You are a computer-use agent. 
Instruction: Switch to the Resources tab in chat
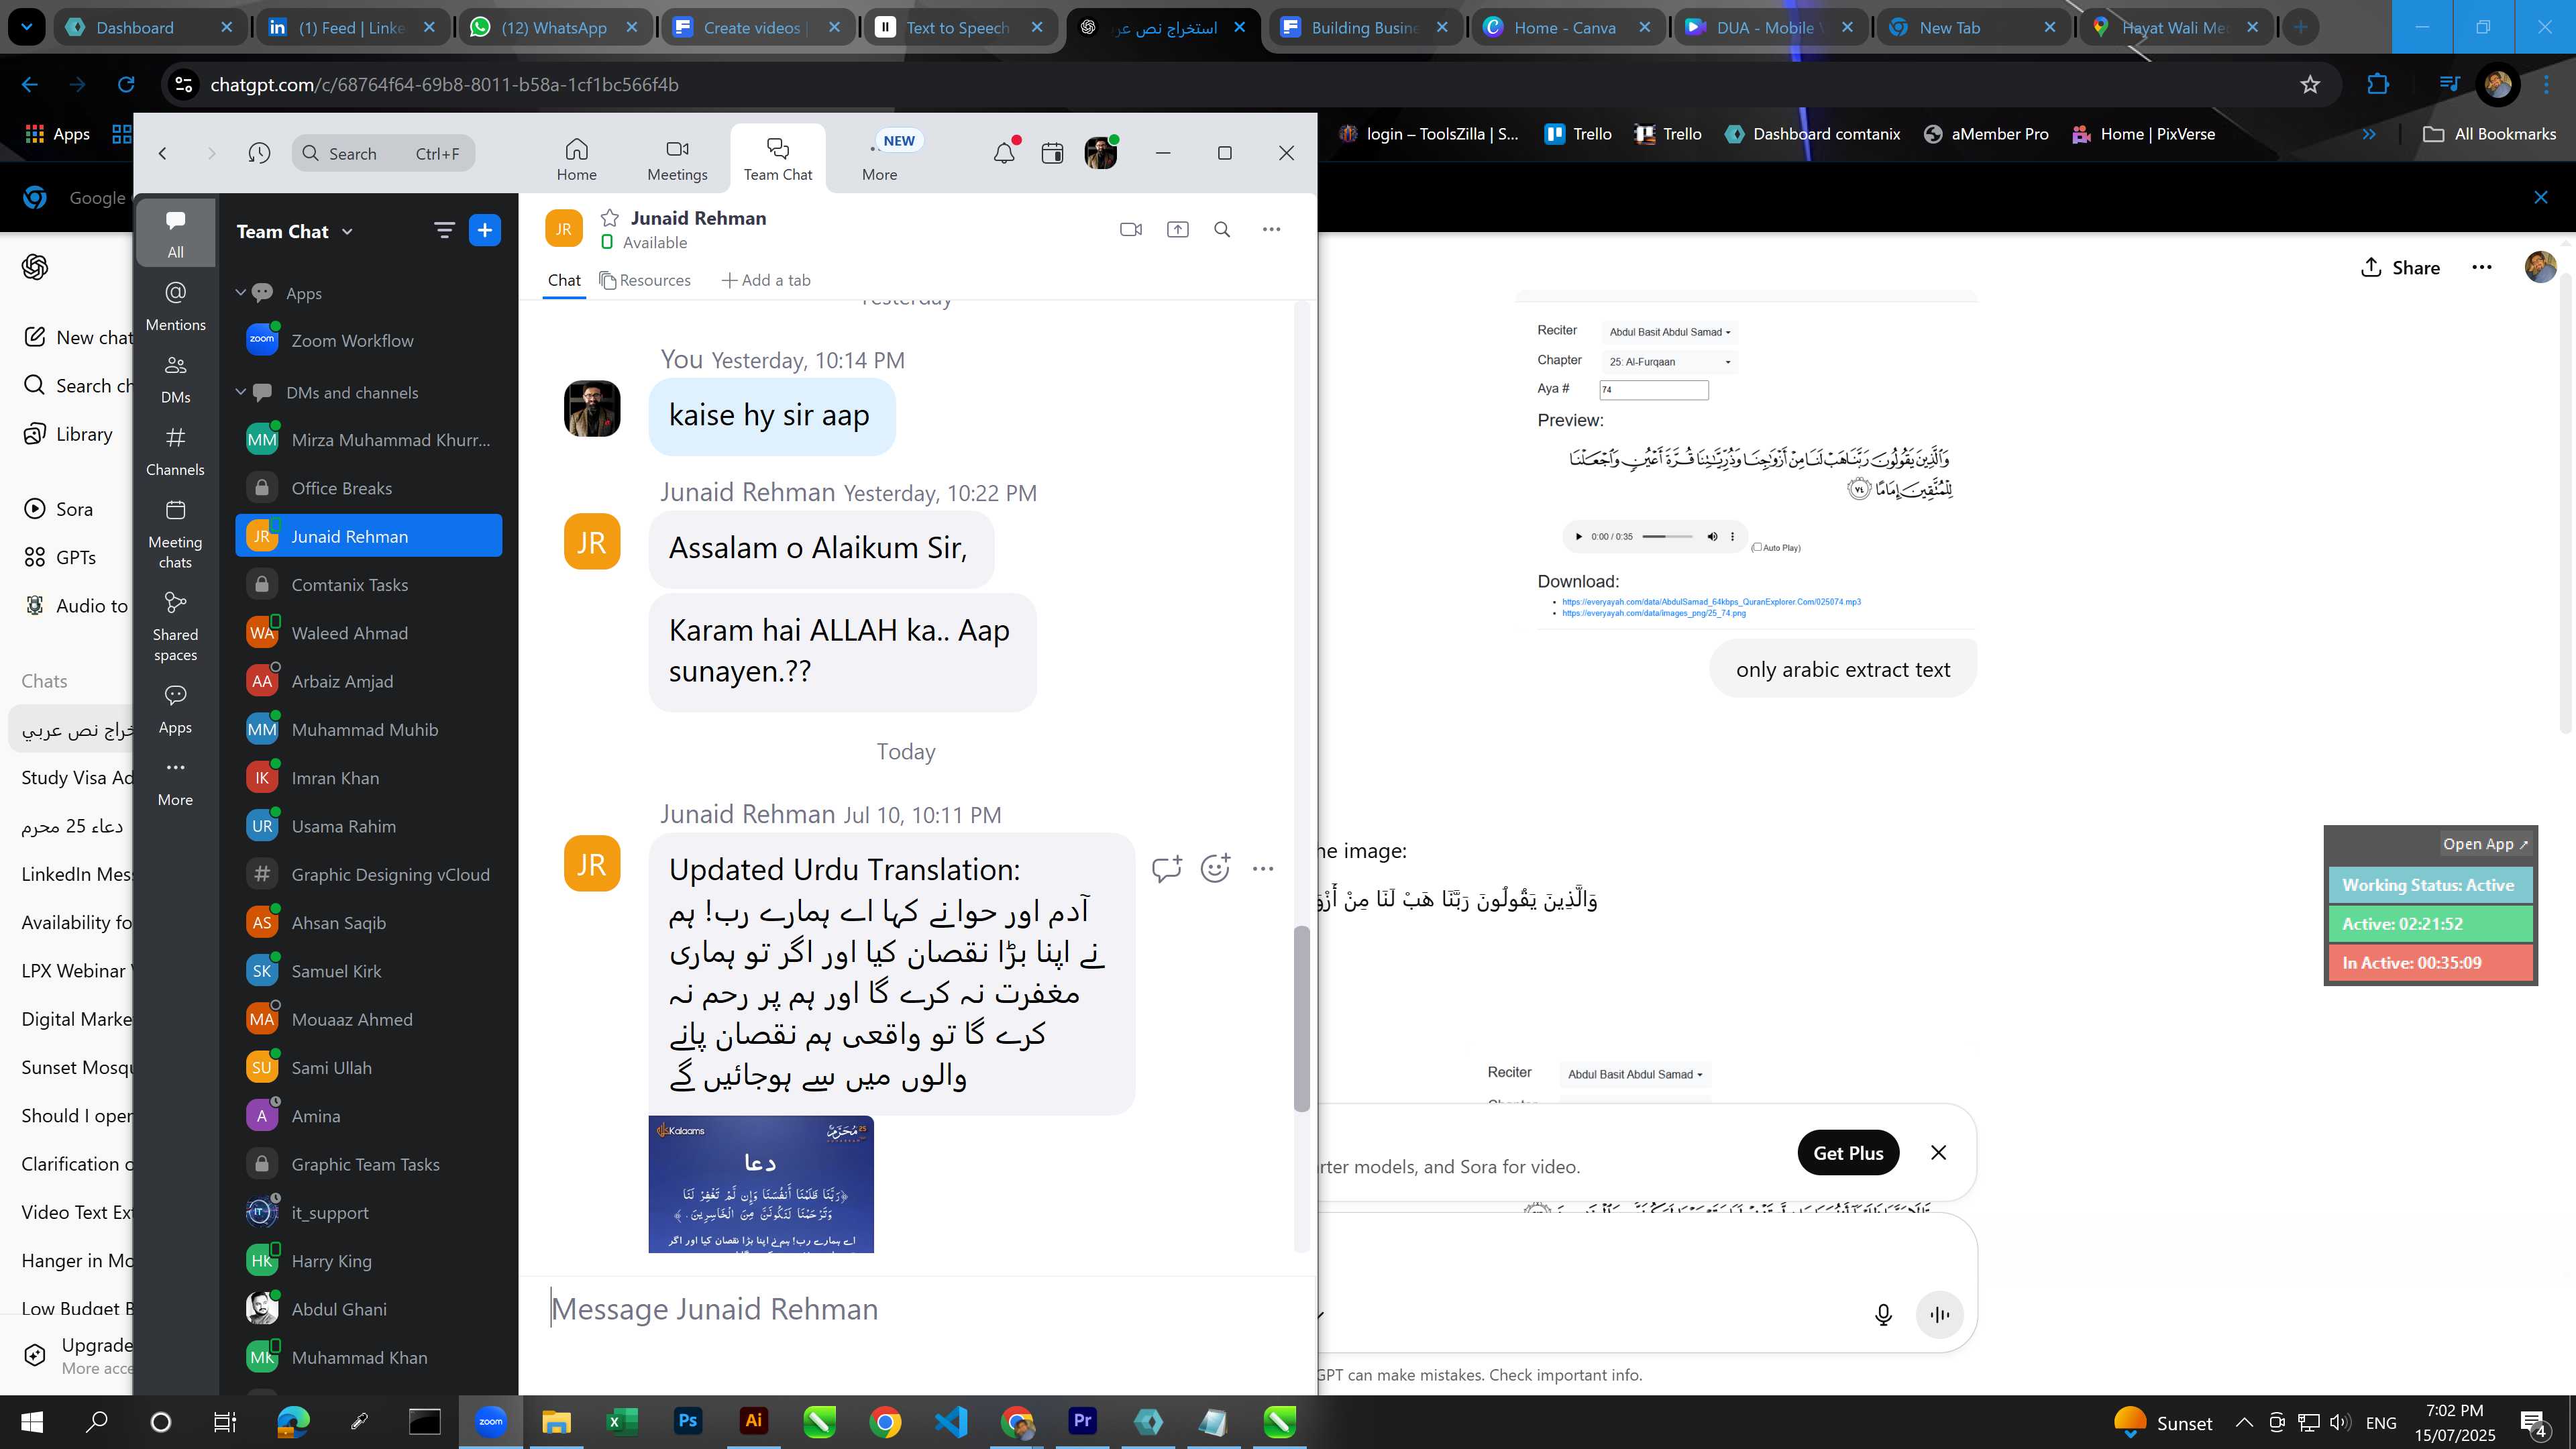pos(645,280)
